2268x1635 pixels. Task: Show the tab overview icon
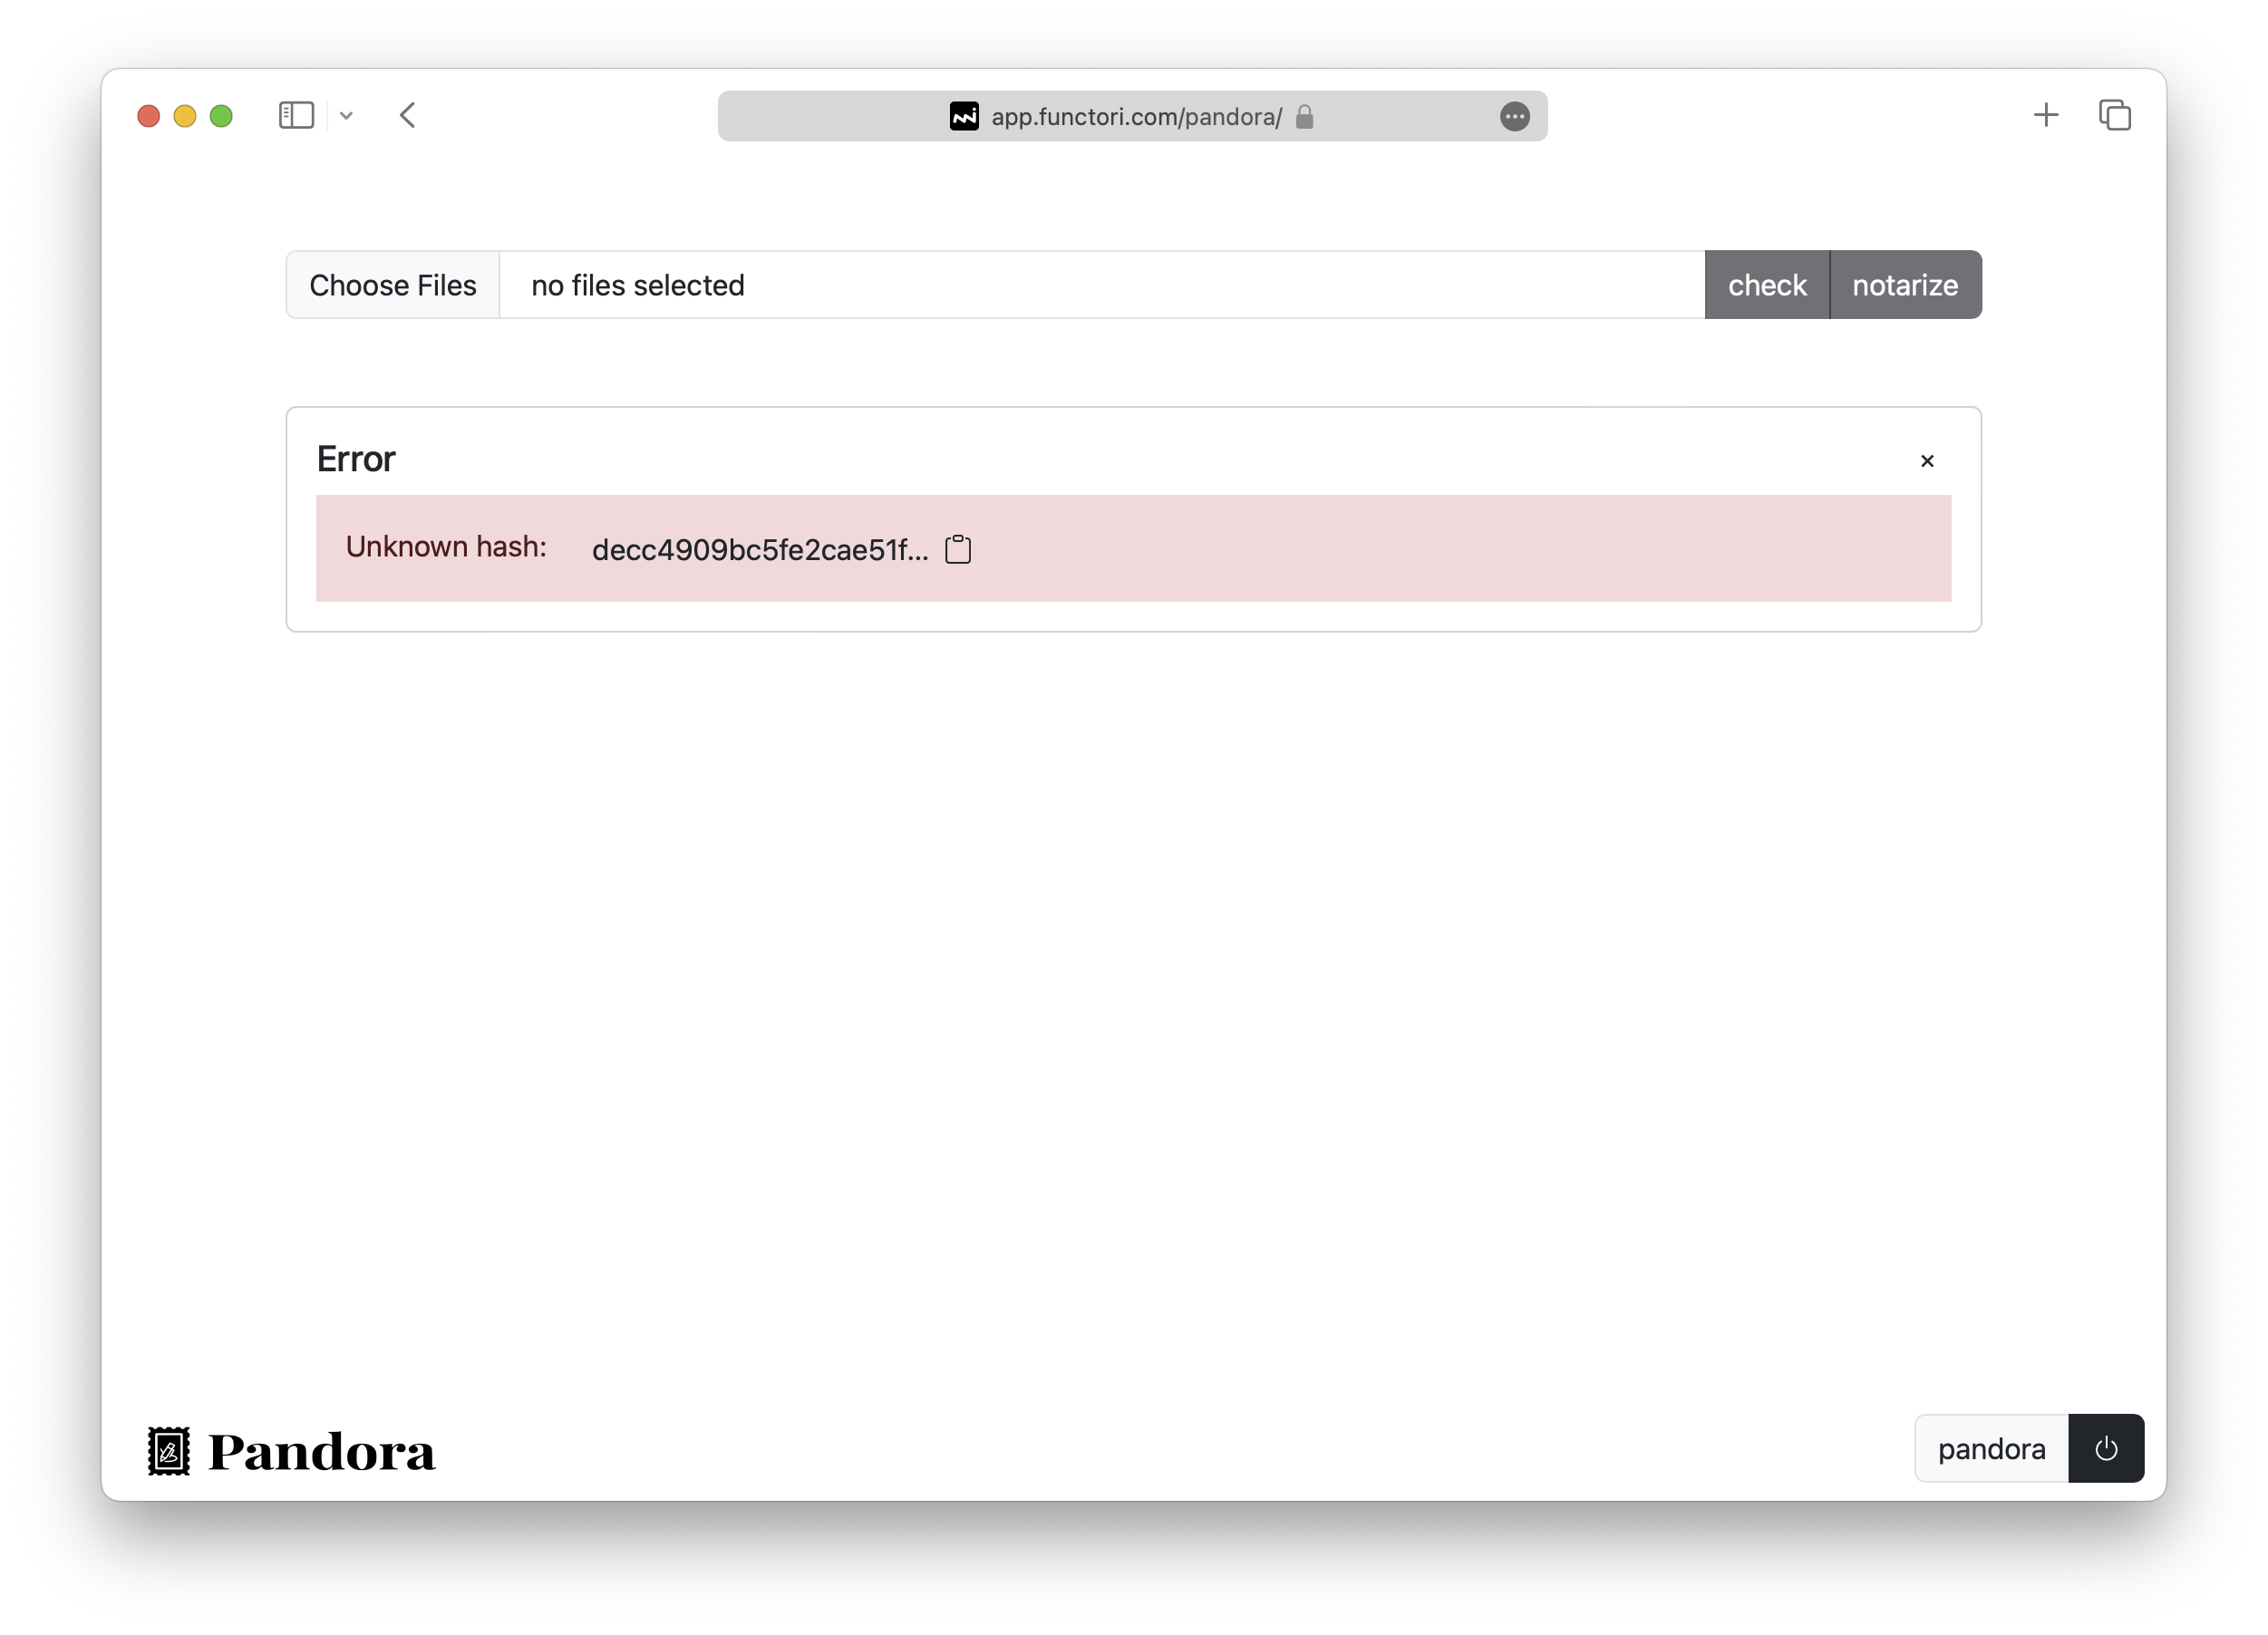coord(2114,116)
